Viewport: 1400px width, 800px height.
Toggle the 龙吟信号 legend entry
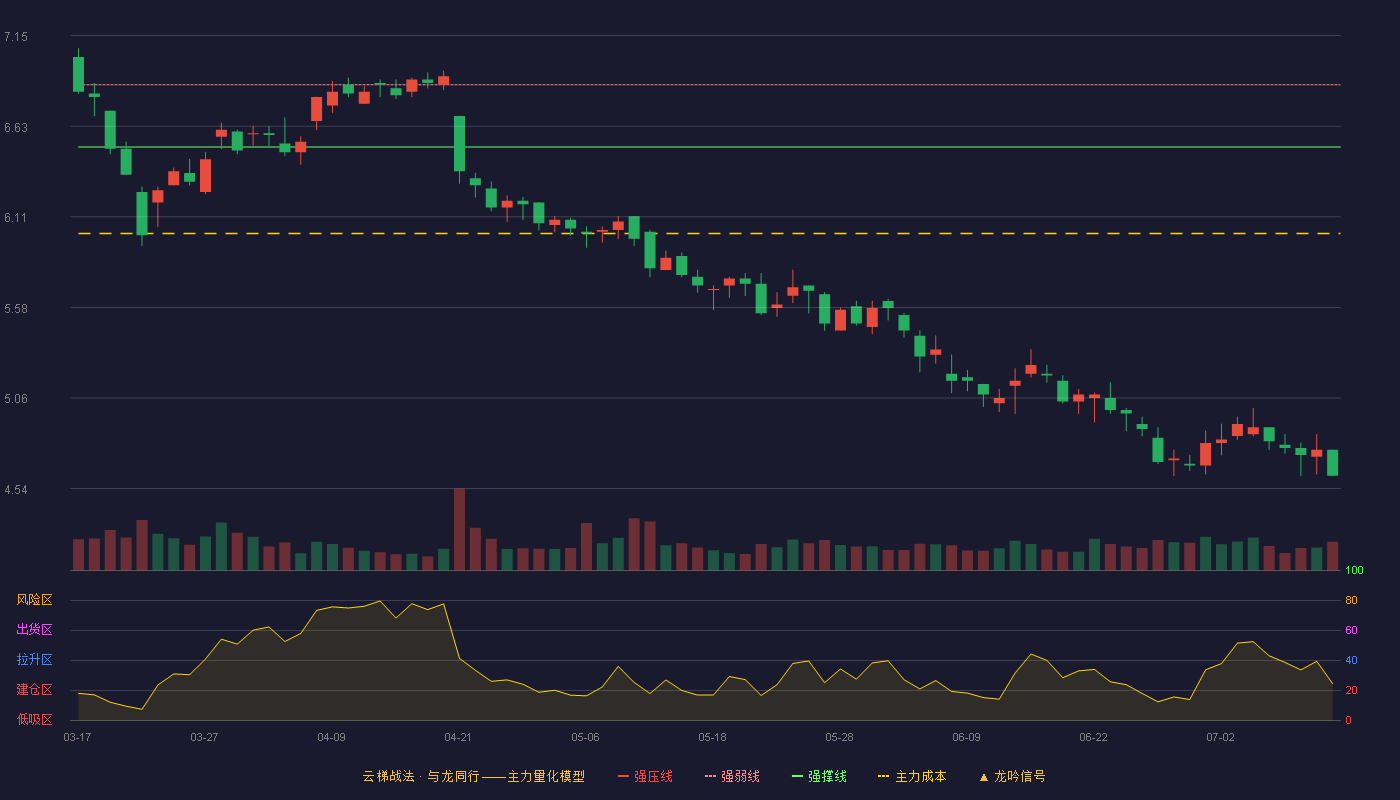click(x=1012, y=776)
